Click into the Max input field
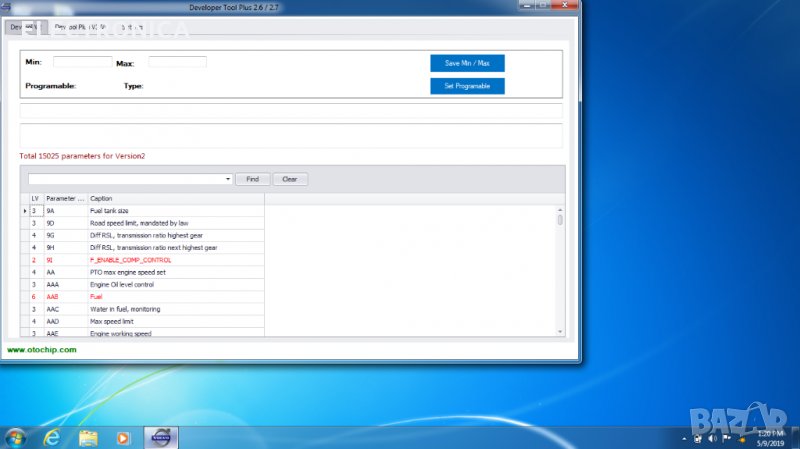Viewport: 800px width, 449px height. (x=177, y=62)
